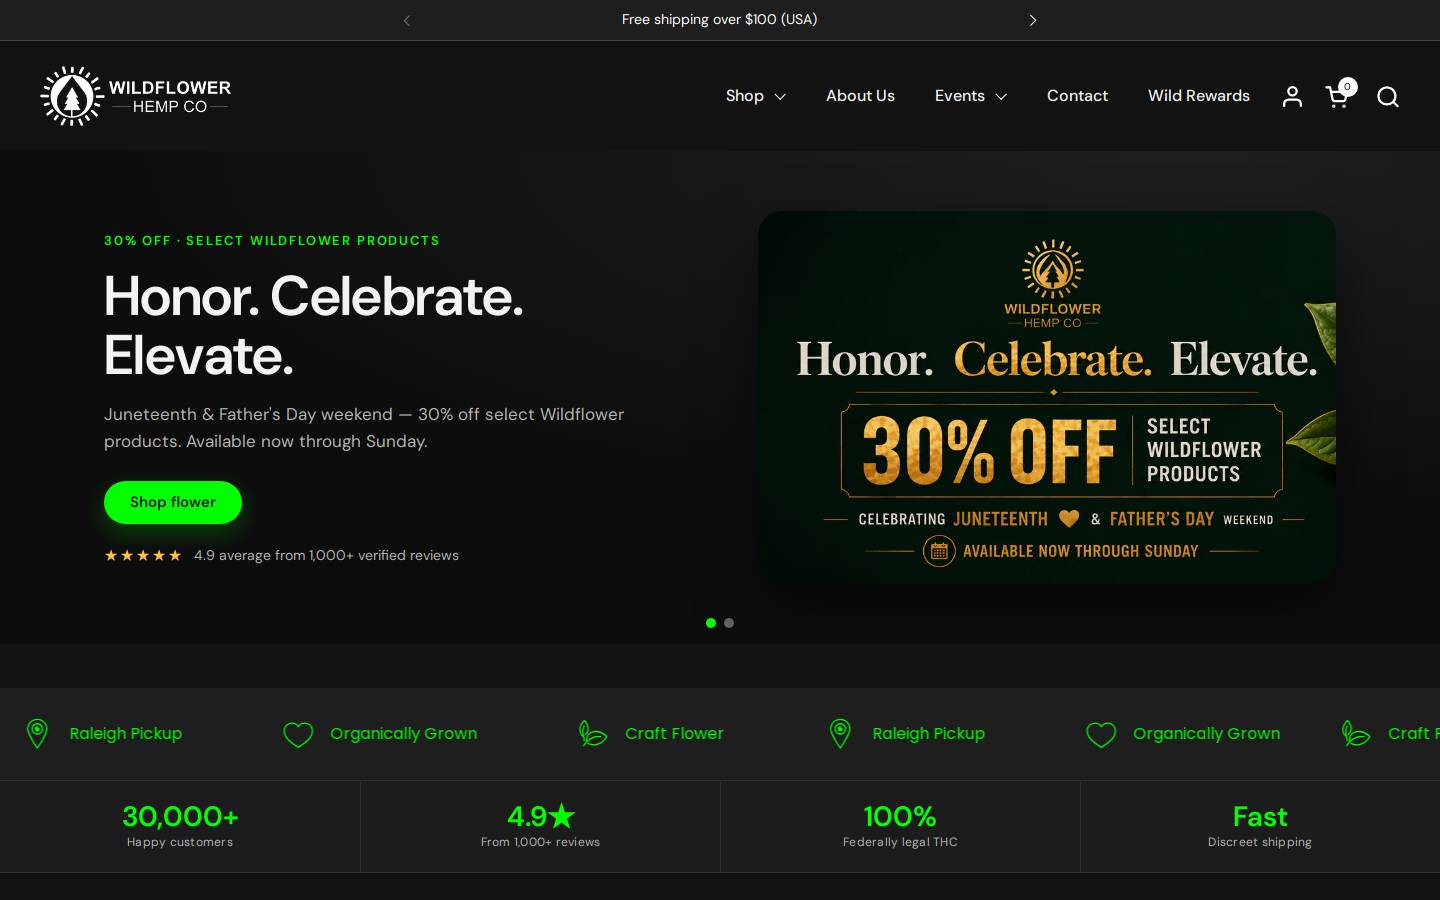Click the Shop flower button
This screenshot has width=1440, height=900.
click(173, 502)
